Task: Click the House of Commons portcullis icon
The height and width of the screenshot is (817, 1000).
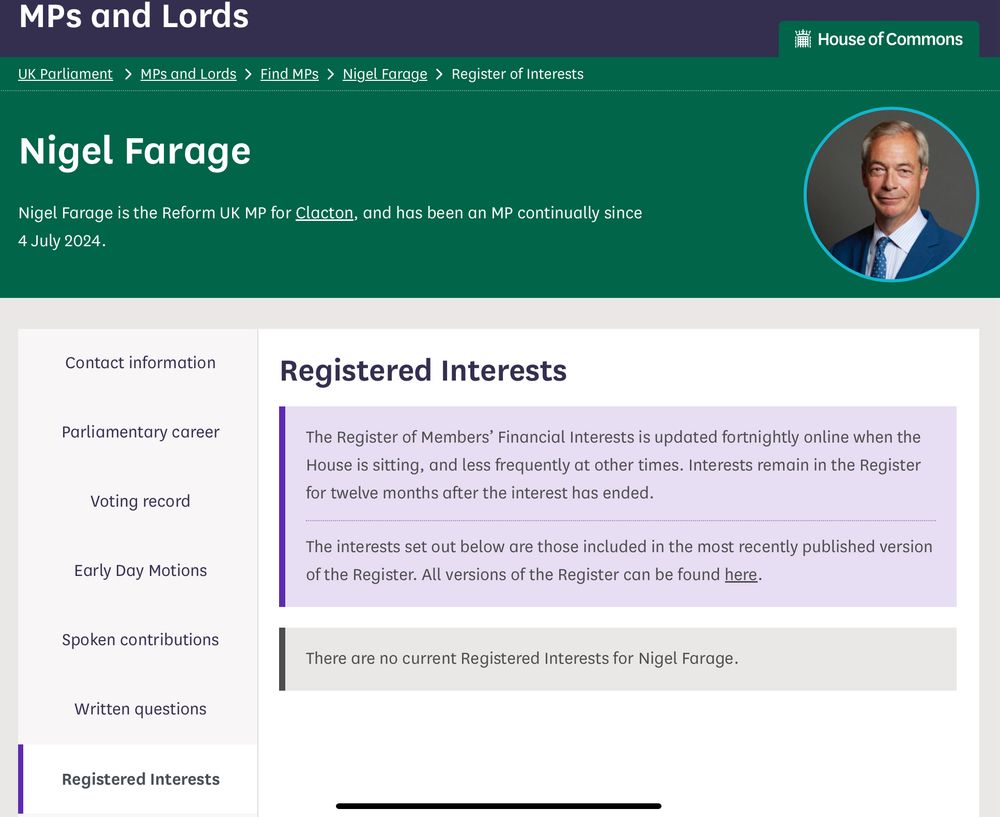Action: coord(802,39)
